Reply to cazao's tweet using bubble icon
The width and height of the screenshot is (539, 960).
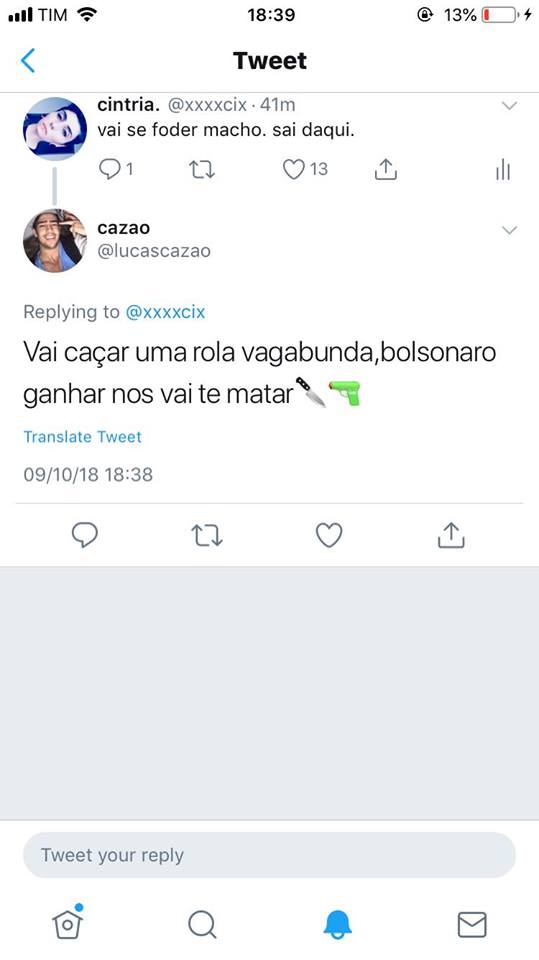click(x=85, y=535)
